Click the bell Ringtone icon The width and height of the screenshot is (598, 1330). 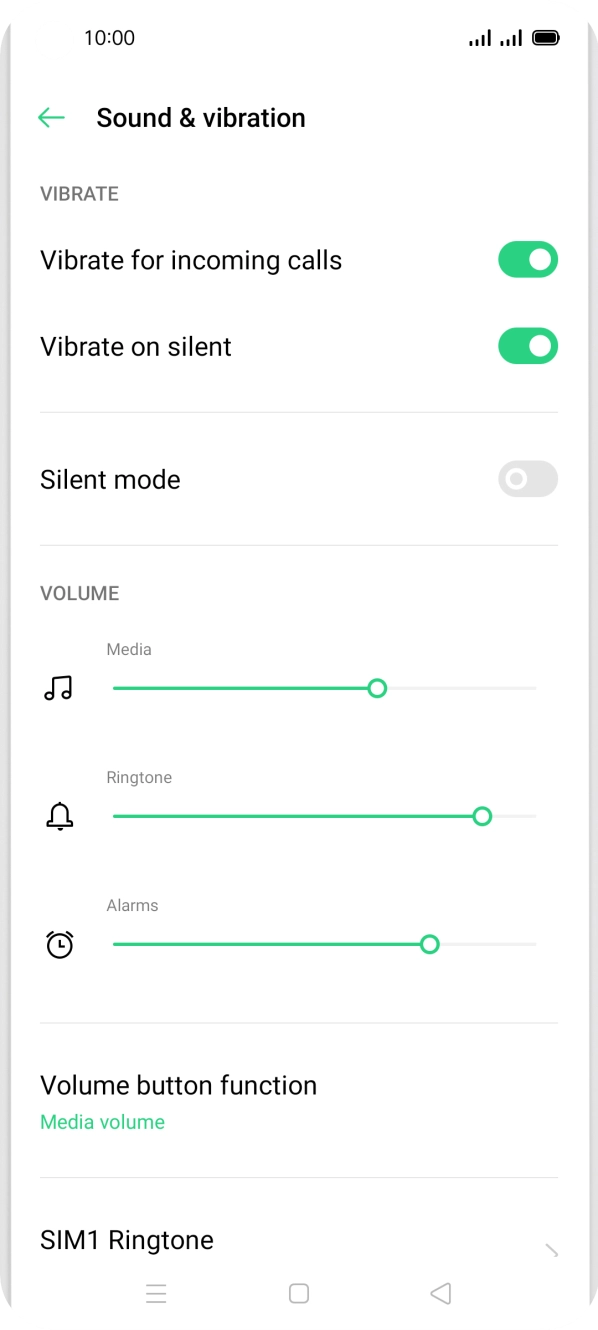59,816
